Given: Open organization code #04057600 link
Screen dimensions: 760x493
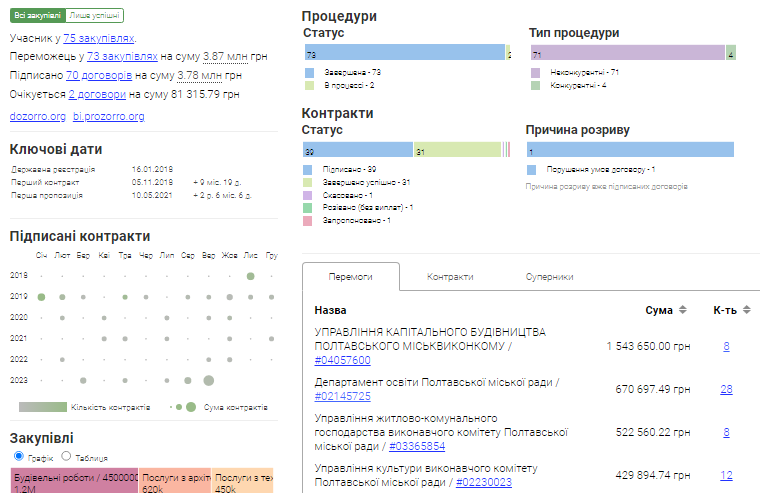Looking at the screenshot, I should pos(342,360).
